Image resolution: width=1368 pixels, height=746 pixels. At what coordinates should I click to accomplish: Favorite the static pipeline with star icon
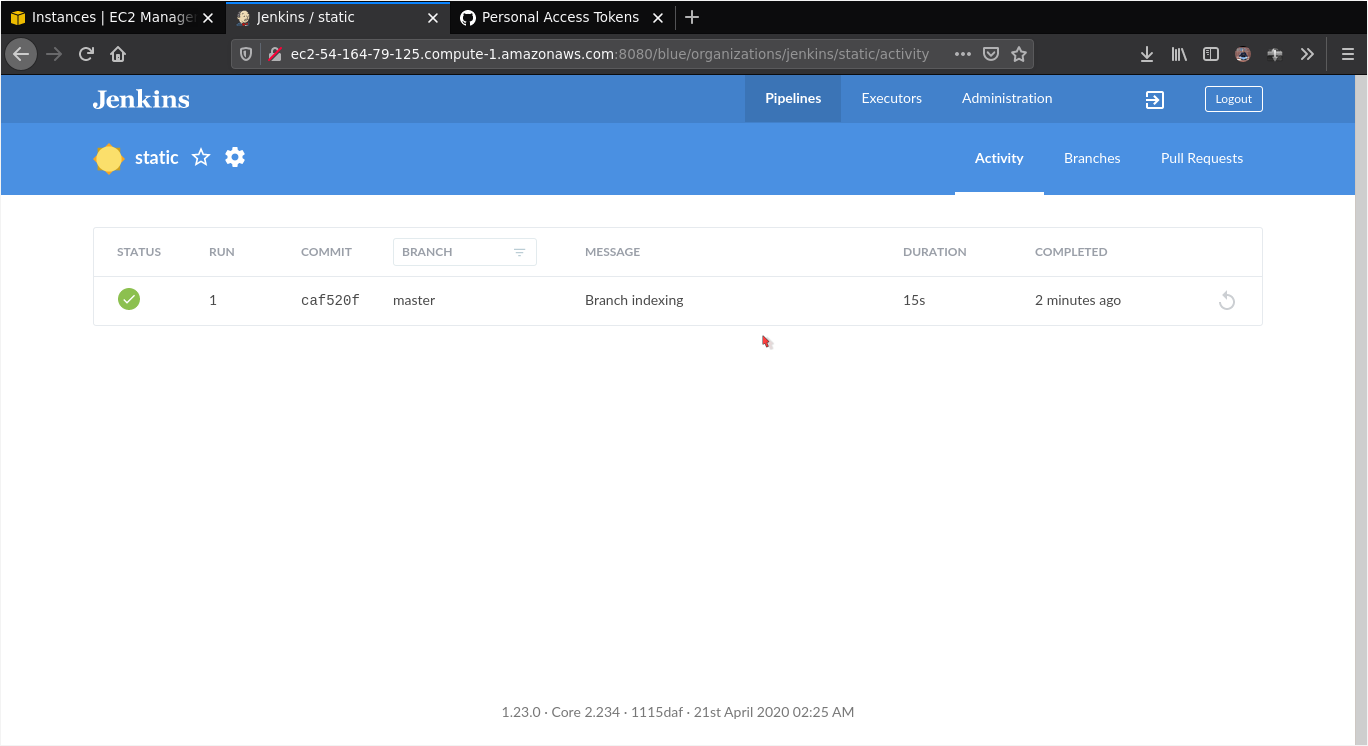coord(201,157)
